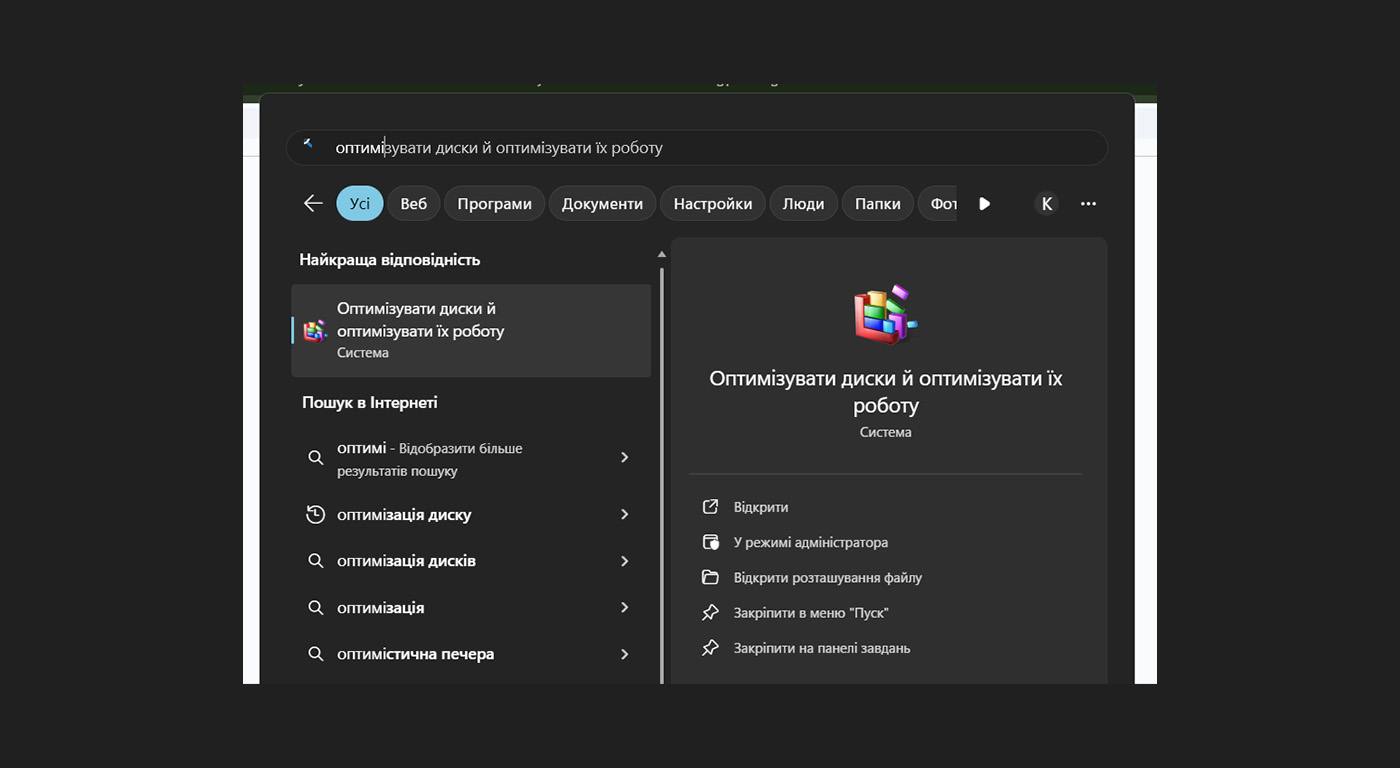Choose "Закріпити на панелі завдань"

coord(822,648)
